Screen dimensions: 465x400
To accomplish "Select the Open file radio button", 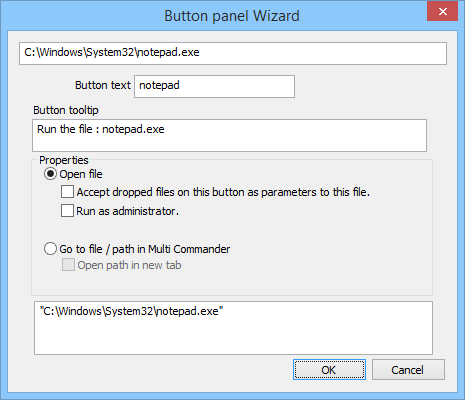I will (50, 174).
